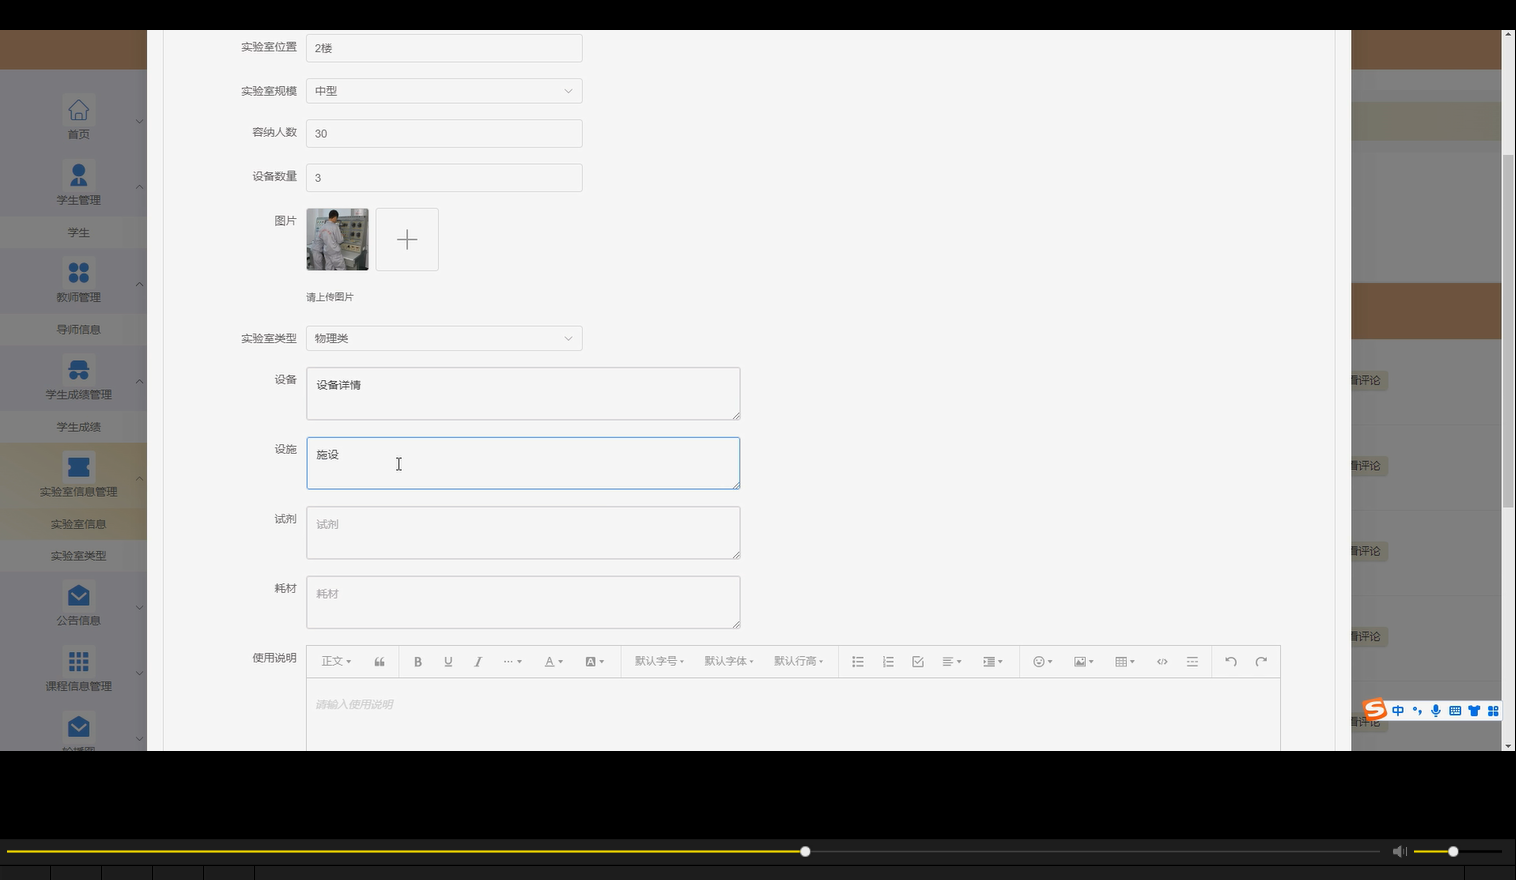Undo the last editor action

click(1231, 662)
